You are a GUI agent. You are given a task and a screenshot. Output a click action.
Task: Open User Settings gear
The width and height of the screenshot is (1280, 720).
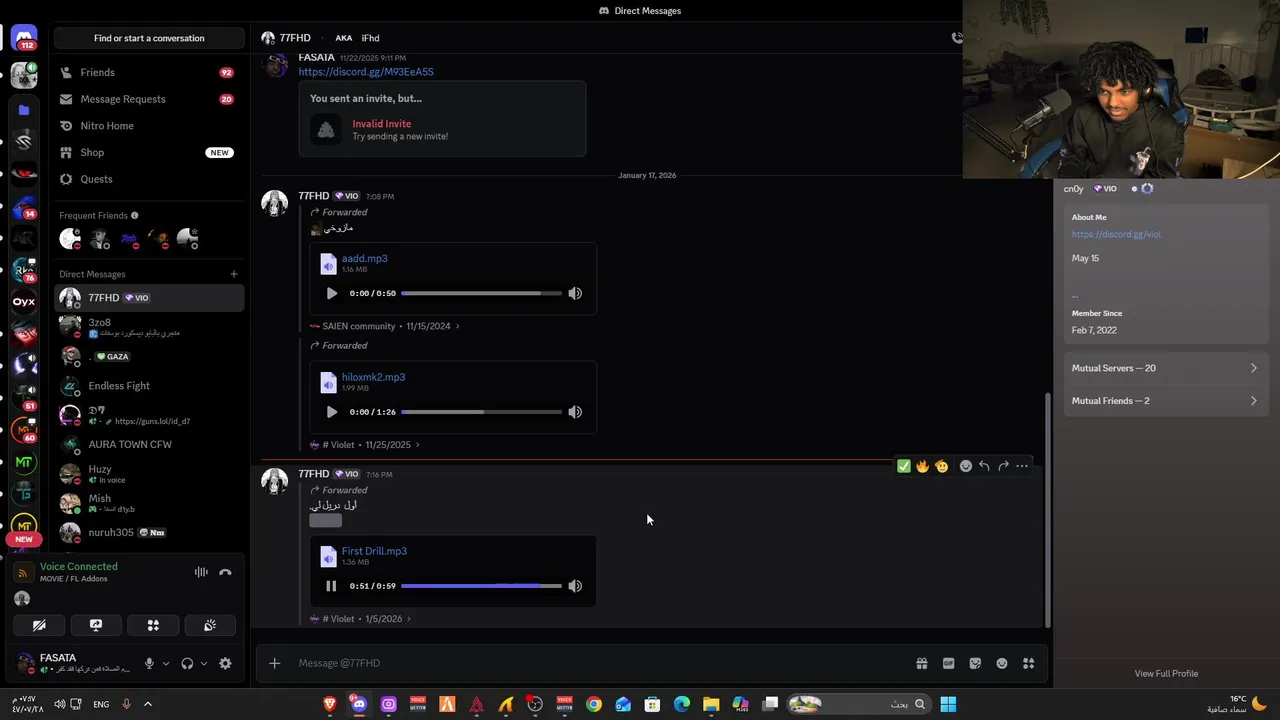(x=225, y=663)
